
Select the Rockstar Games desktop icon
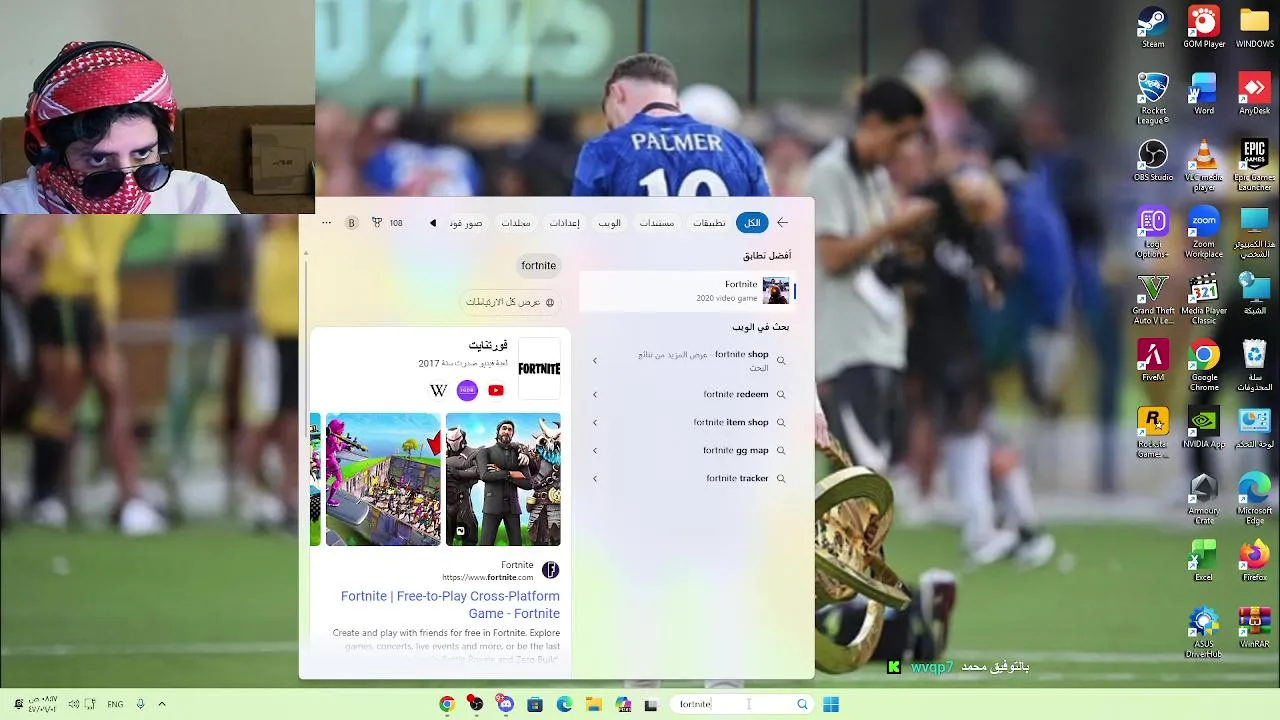coord(1153,433)
